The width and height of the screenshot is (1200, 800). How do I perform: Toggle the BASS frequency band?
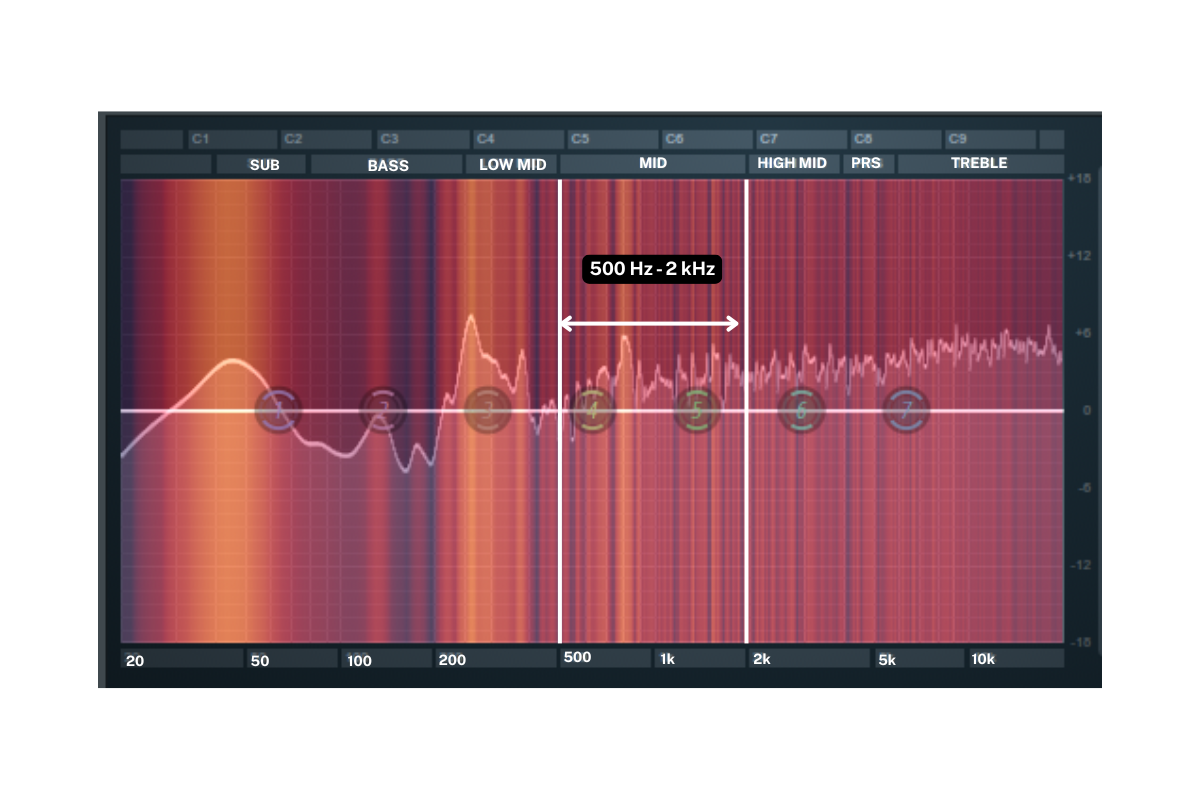pos(388,164)
